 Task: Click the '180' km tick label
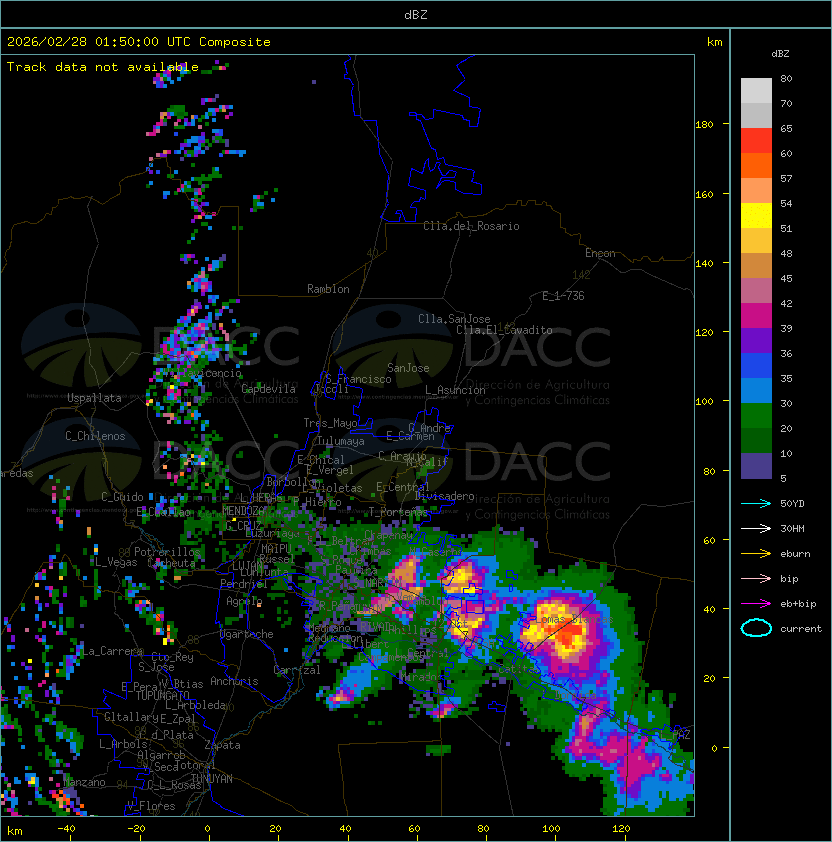click(704, 125)
